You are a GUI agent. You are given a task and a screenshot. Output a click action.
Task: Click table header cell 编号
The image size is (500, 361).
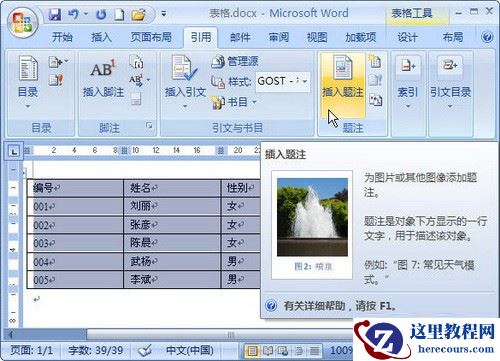pos(75,188)
